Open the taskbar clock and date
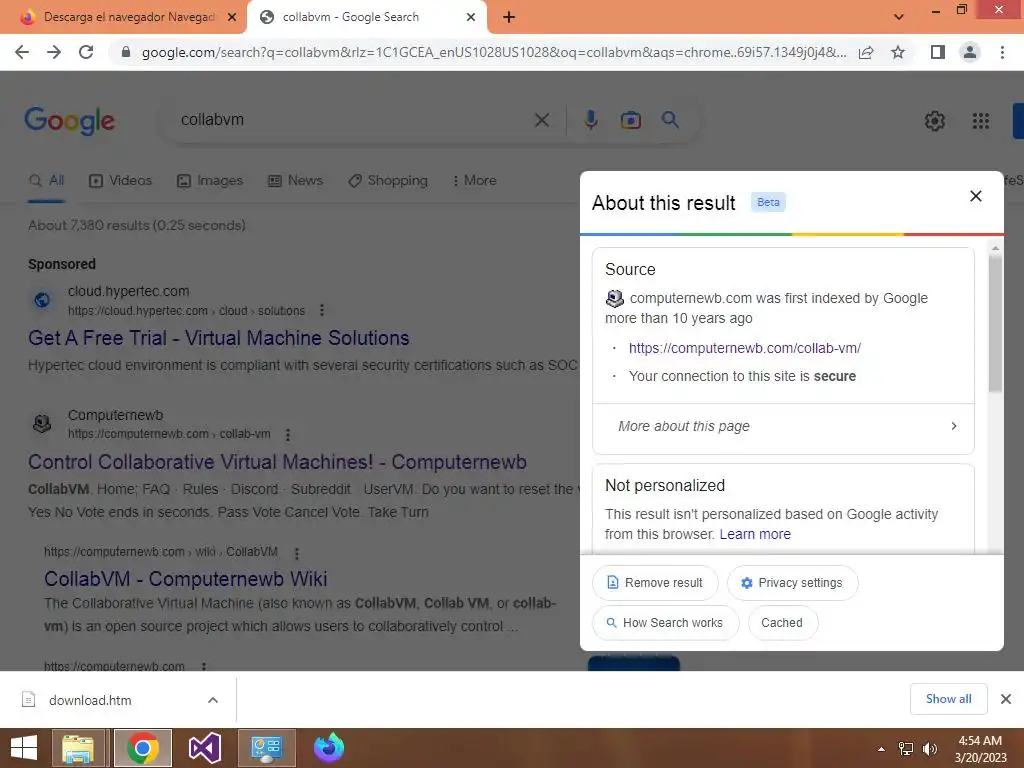Image resolution: width=1024 pixels, height=768 pixels. (980, 749)
